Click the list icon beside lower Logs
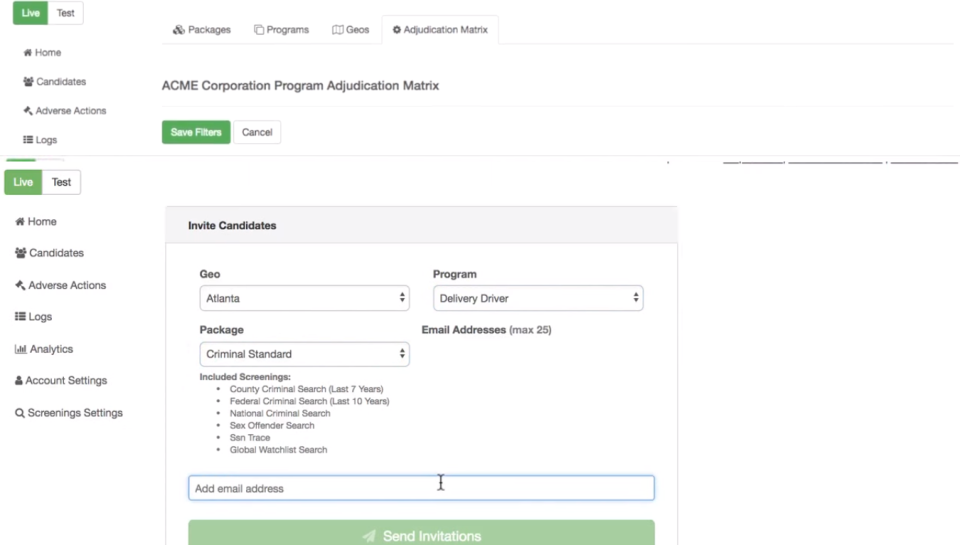The image size is (960, 545). (20, 317)
